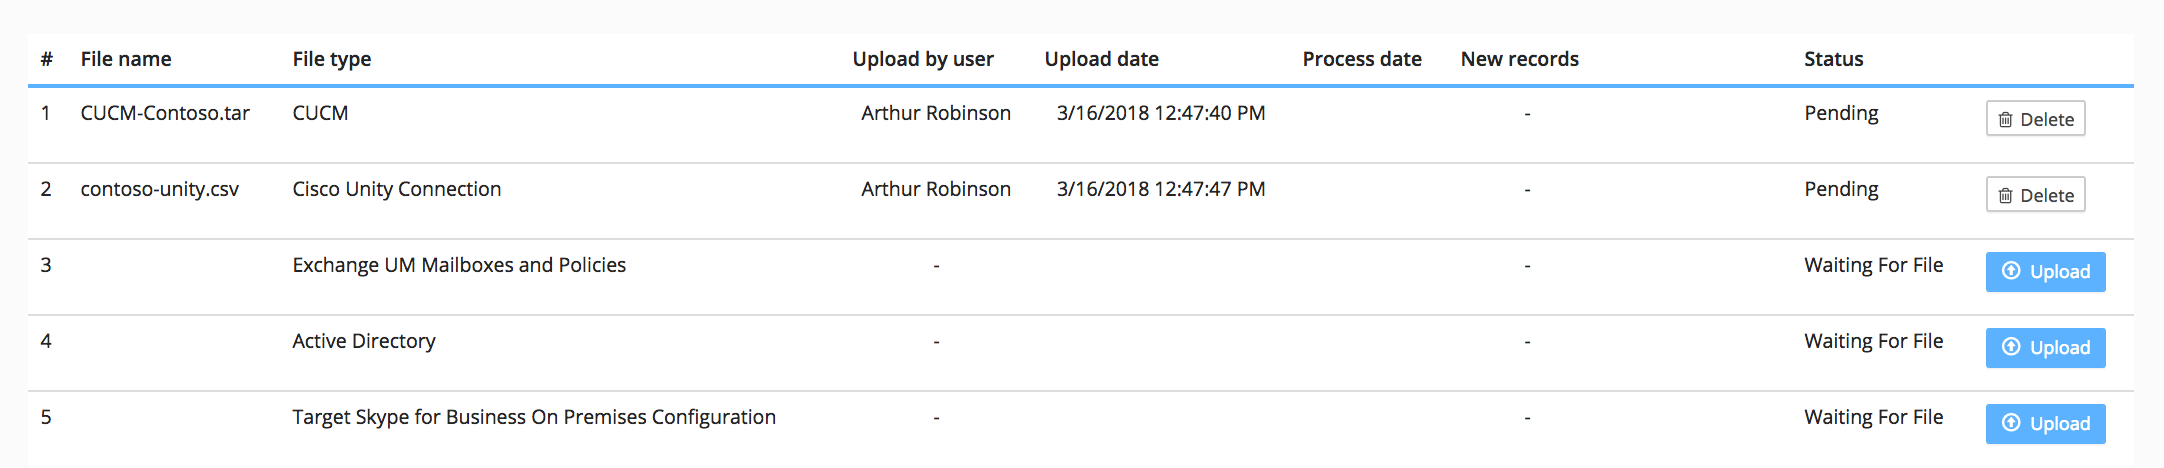Sort by File type column header

click(332, 59)
